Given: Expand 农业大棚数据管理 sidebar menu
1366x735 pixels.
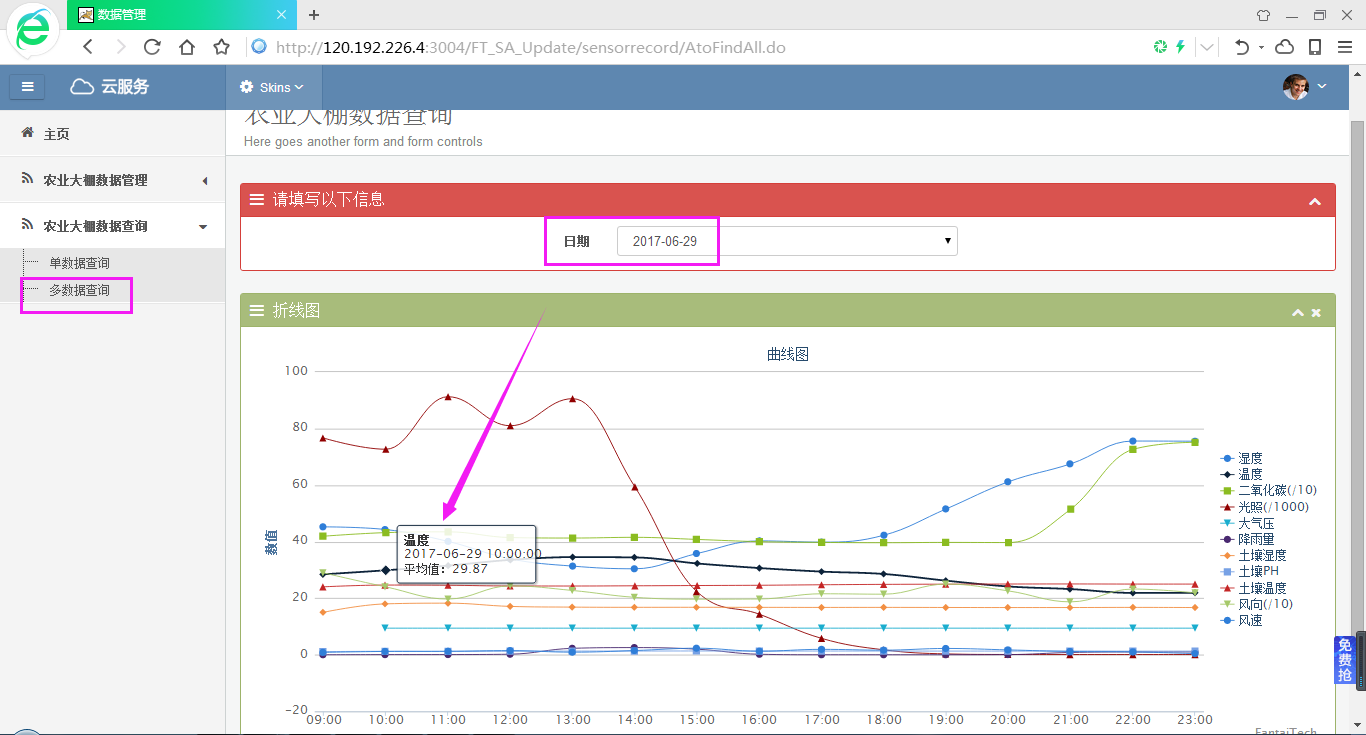Looking at the screenshot, I should point(95,180).
